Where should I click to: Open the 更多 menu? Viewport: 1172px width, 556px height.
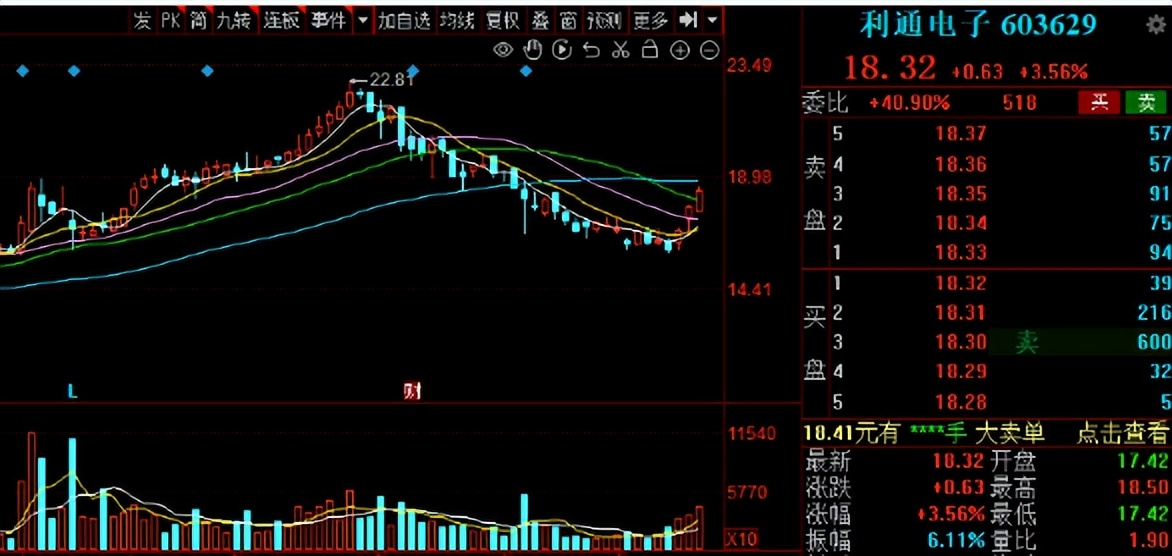click(650, 20)
